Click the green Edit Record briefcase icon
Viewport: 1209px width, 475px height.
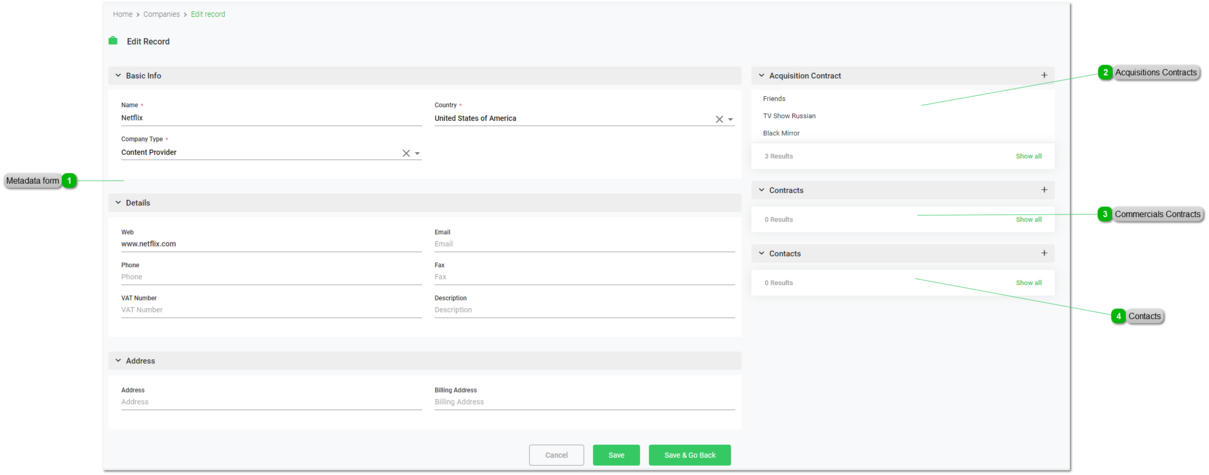(113, 41)
